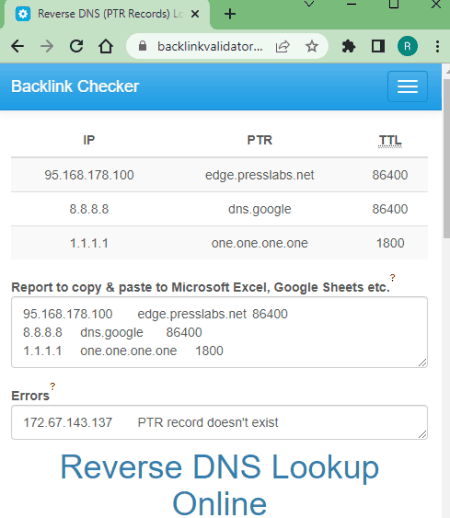This screenshot has width=450, height=518.
Task: Click the page vertical scrollbar thumb
Action: click(x=446, y=158)
